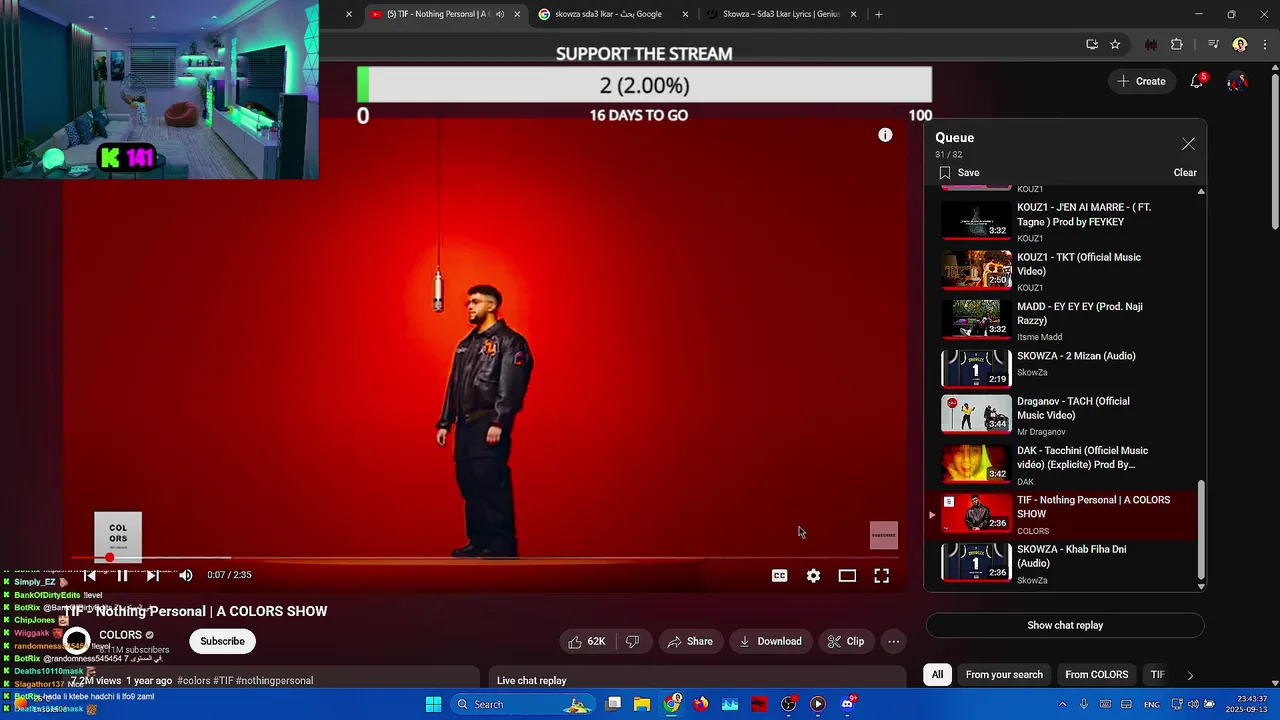This screenshot has height=720, width=1280.
Task: Switch to the Genius lyrics tab
Action: [x=782, y=14]
